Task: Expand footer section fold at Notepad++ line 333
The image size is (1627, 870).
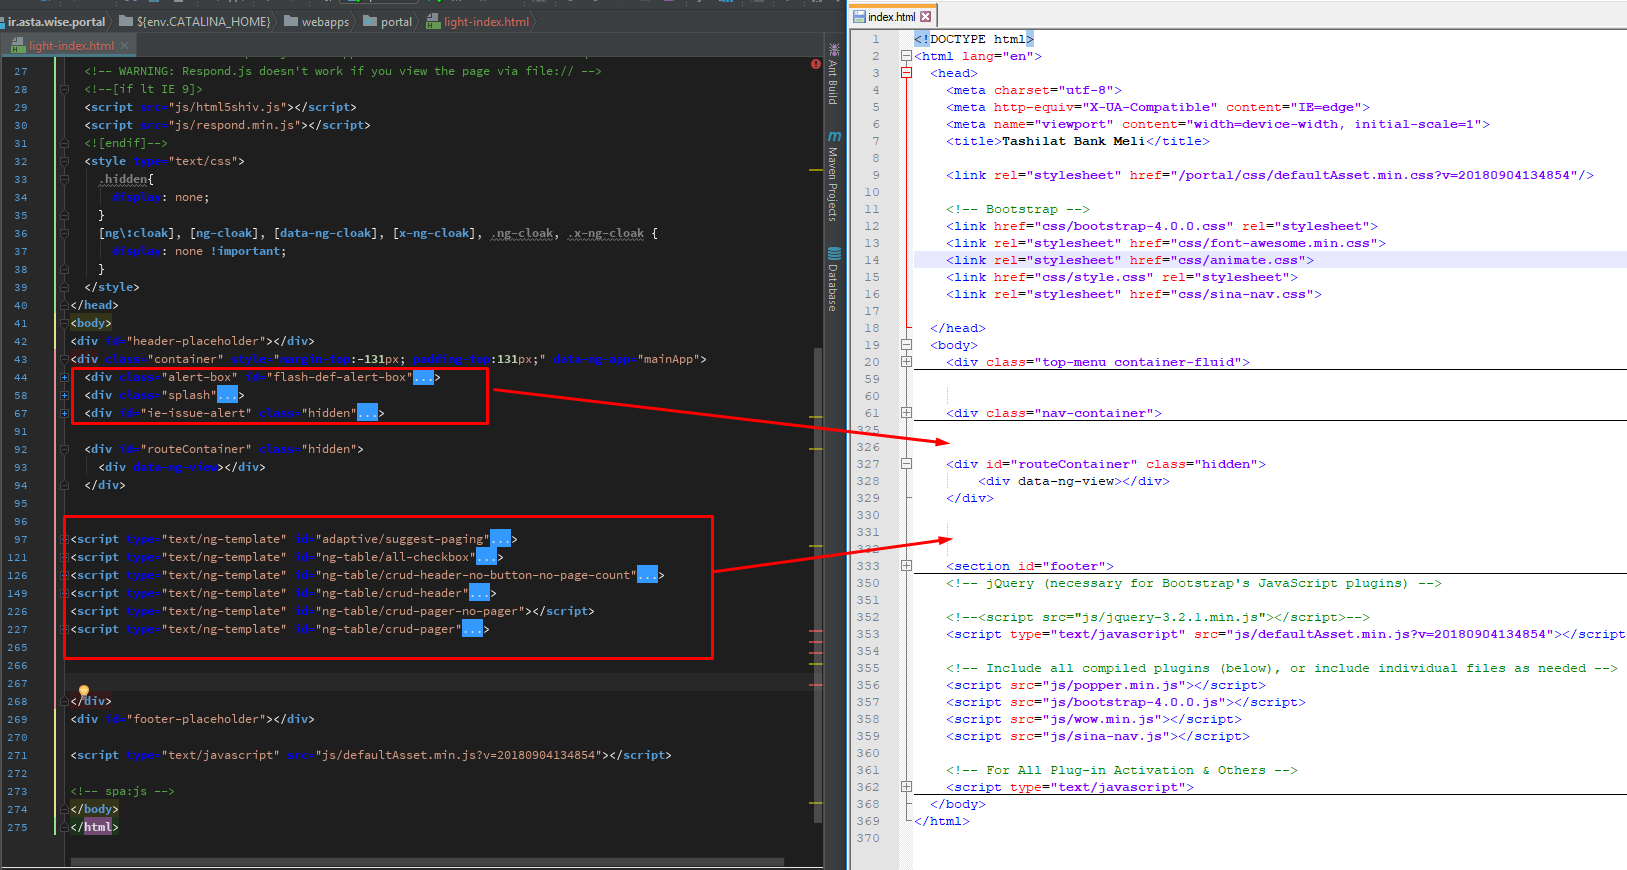Action: coord(906,566)
